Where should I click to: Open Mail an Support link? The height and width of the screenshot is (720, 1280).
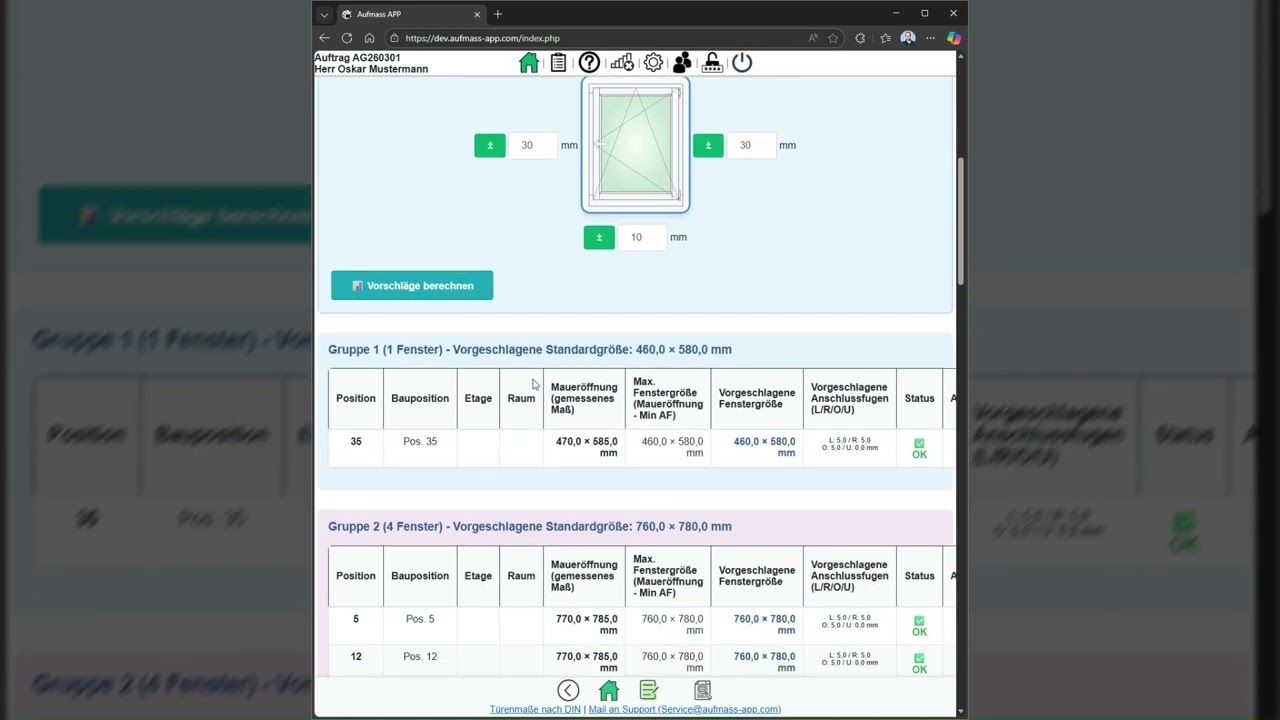point(685,709)
